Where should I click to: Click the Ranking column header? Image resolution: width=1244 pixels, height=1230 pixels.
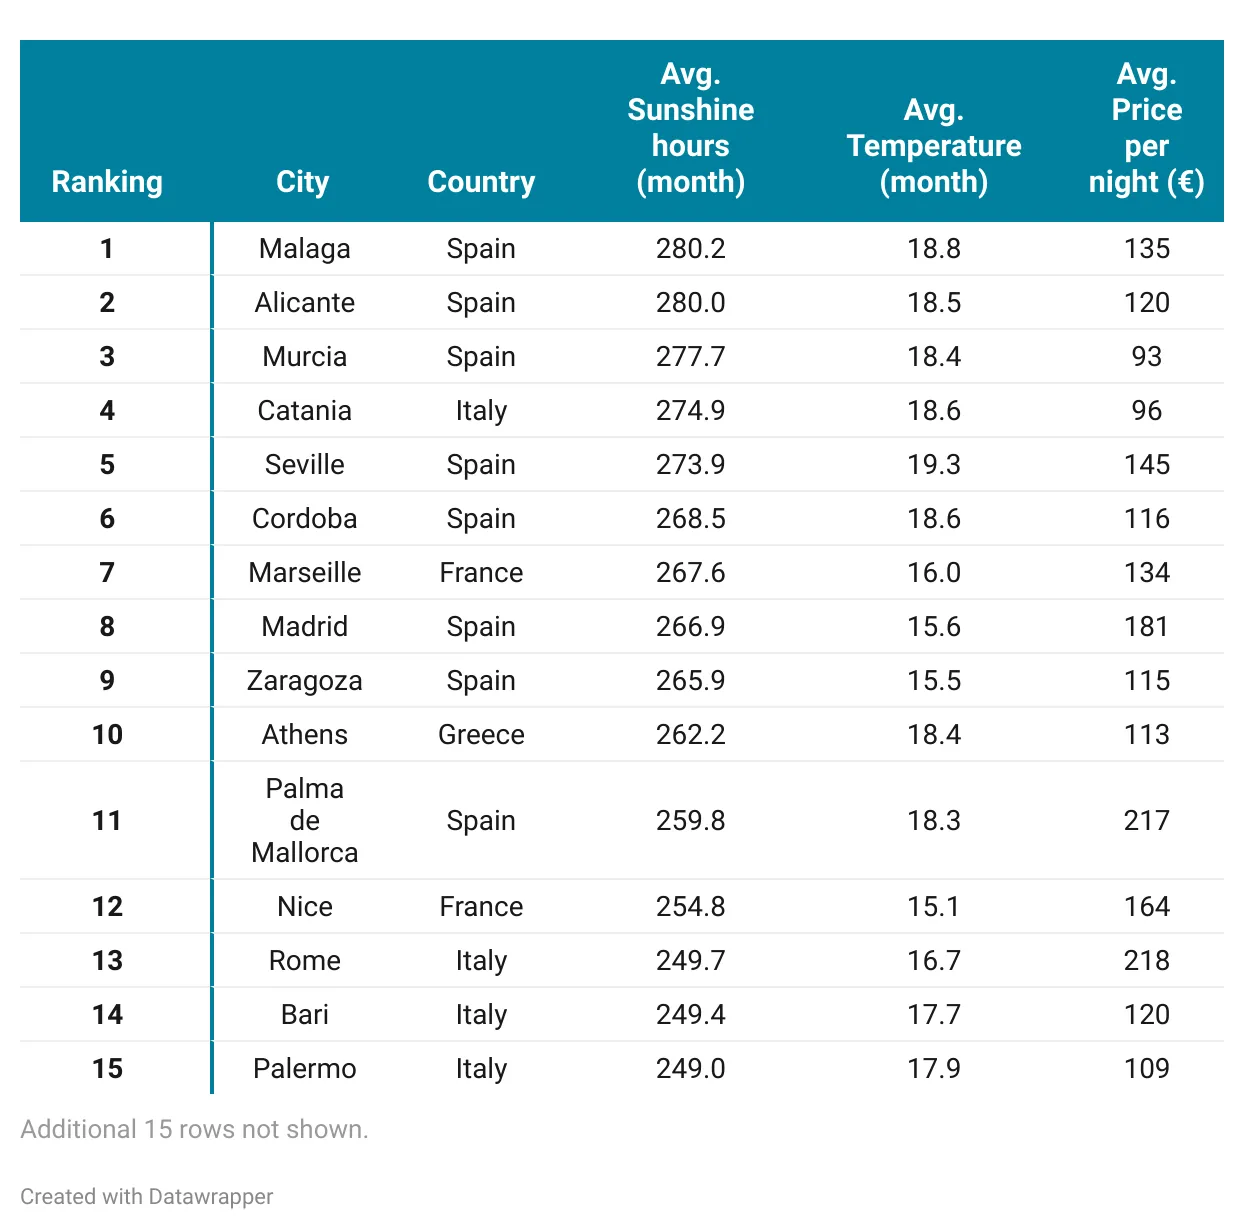click(107, 182)
